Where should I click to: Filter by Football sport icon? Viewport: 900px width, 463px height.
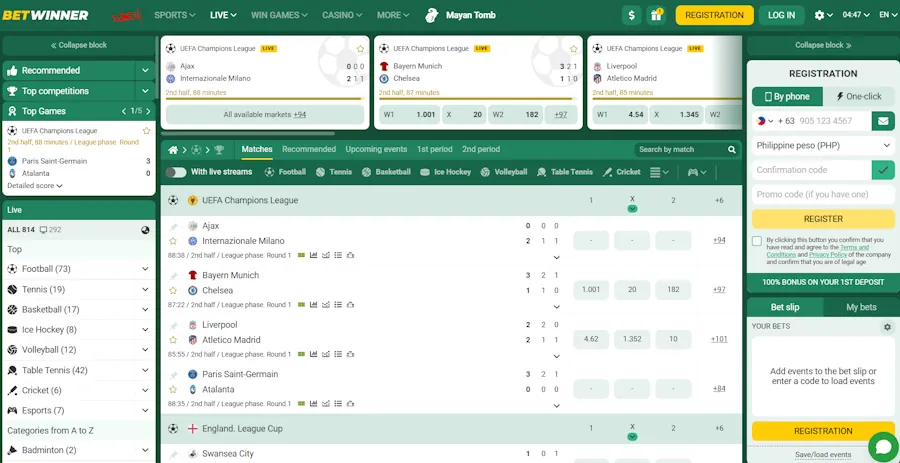click(269, 172)
